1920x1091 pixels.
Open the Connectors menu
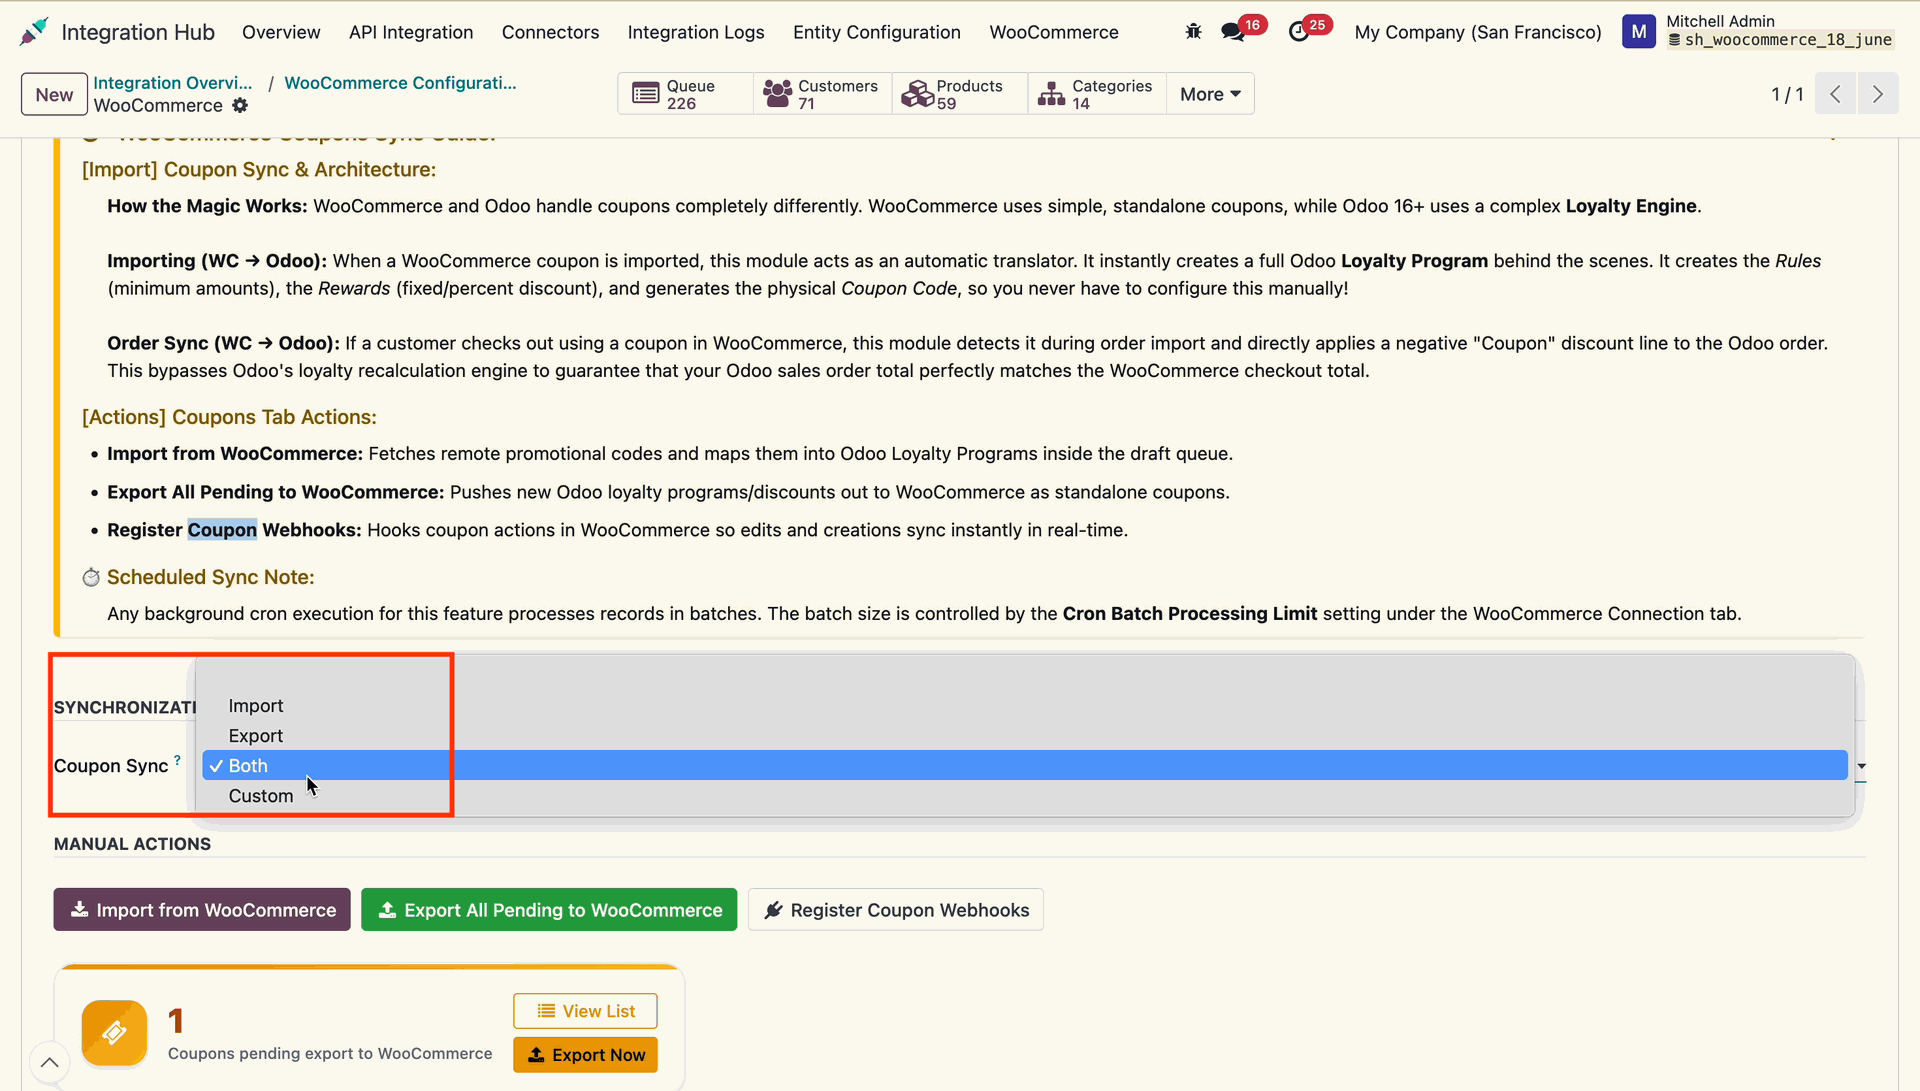click(550, 32)
